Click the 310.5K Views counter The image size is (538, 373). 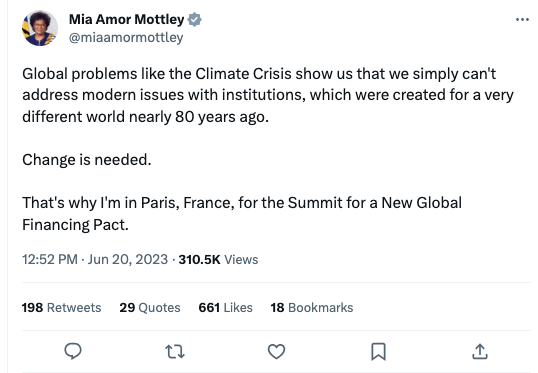218,259
